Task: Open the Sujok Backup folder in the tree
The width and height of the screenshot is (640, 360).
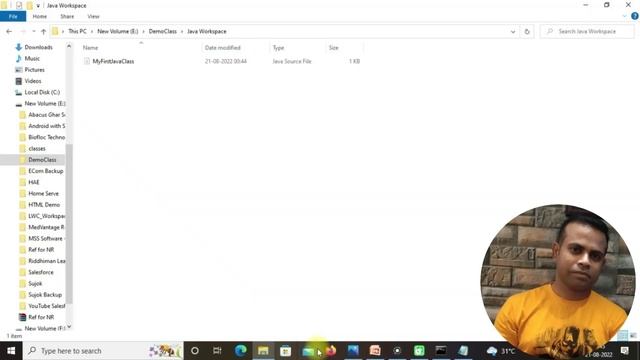Action: point(45,295)
